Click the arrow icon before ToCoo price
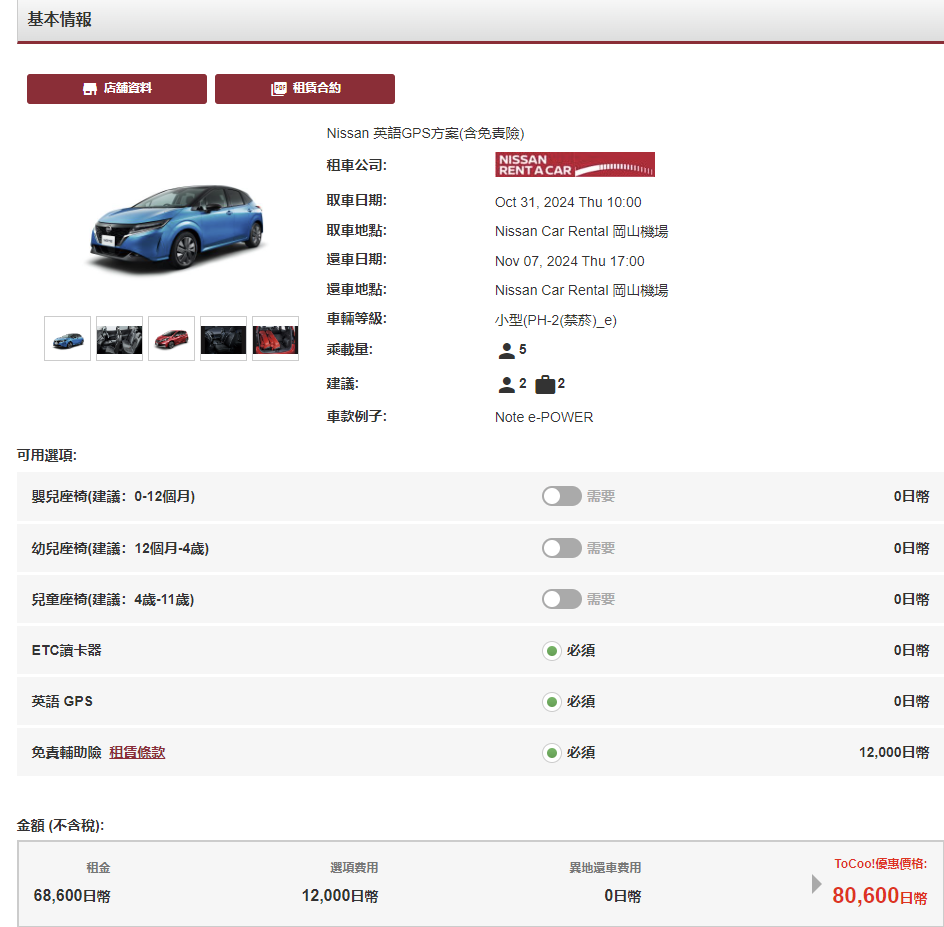This screenshot has height=927, width=944. point(816,884)
